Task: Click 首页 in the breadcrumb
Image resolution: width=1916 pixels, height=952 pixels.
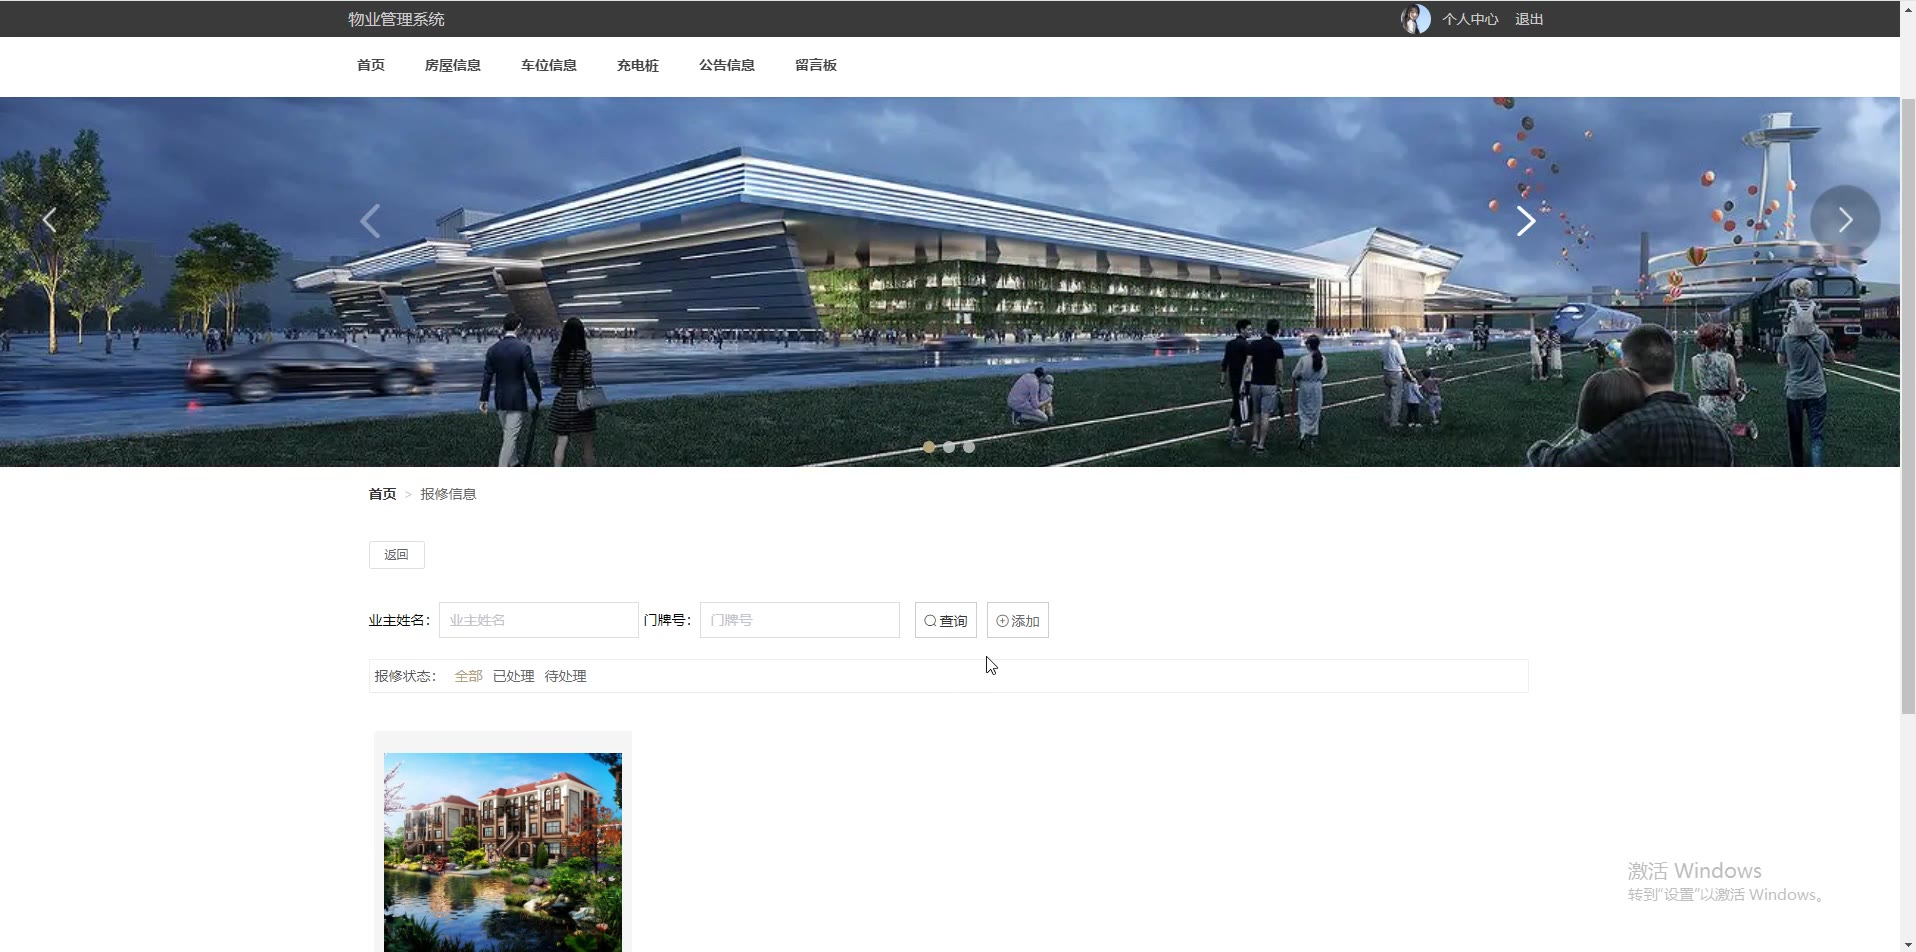Action: tap(382, 494)
